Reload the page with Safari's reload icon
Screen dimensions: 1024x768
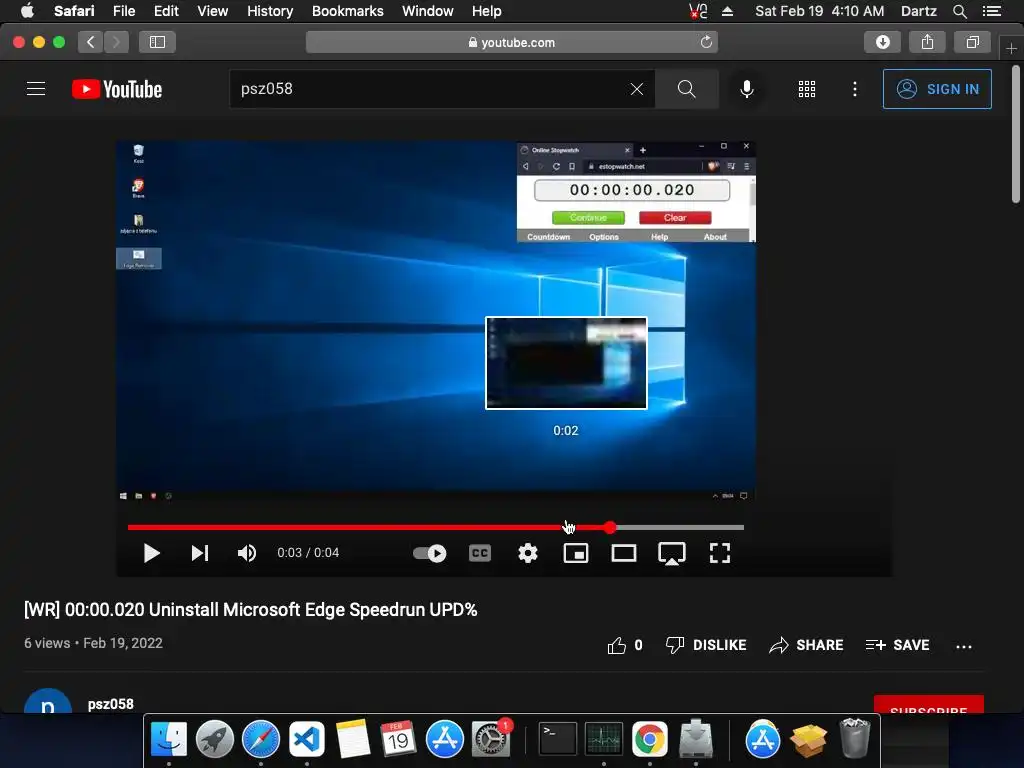tap(706, 42)
